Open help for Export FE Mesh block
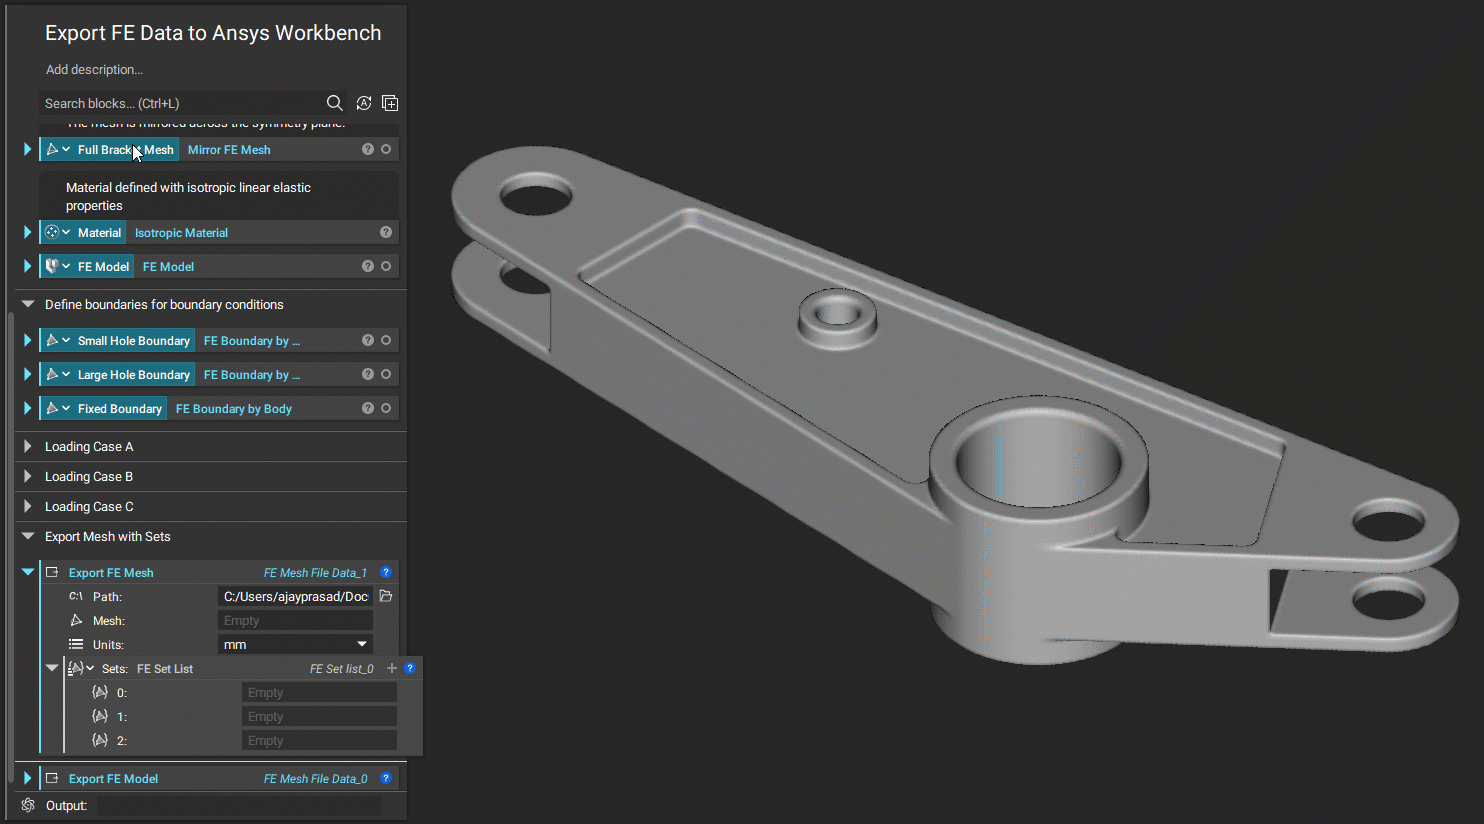Image resolution: width=1484 pixels, height=824 pixels. click(x=386, y=572)
